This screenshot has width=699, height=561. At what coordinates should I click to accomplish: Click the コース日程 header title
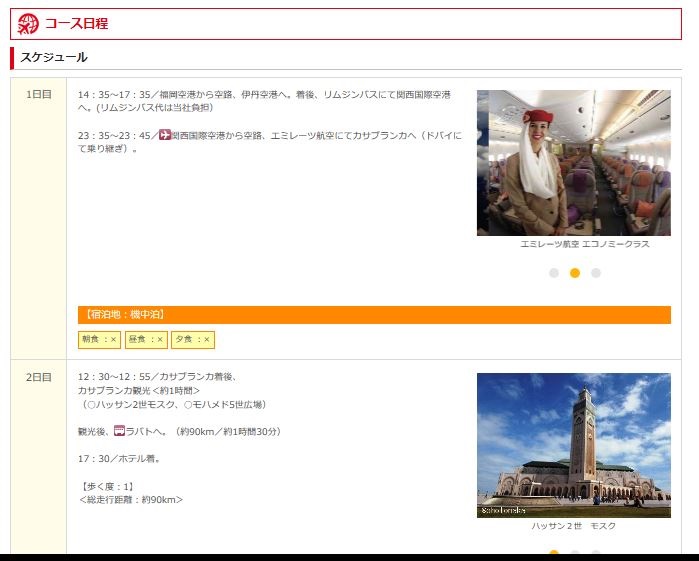click(x=76, y=24)
